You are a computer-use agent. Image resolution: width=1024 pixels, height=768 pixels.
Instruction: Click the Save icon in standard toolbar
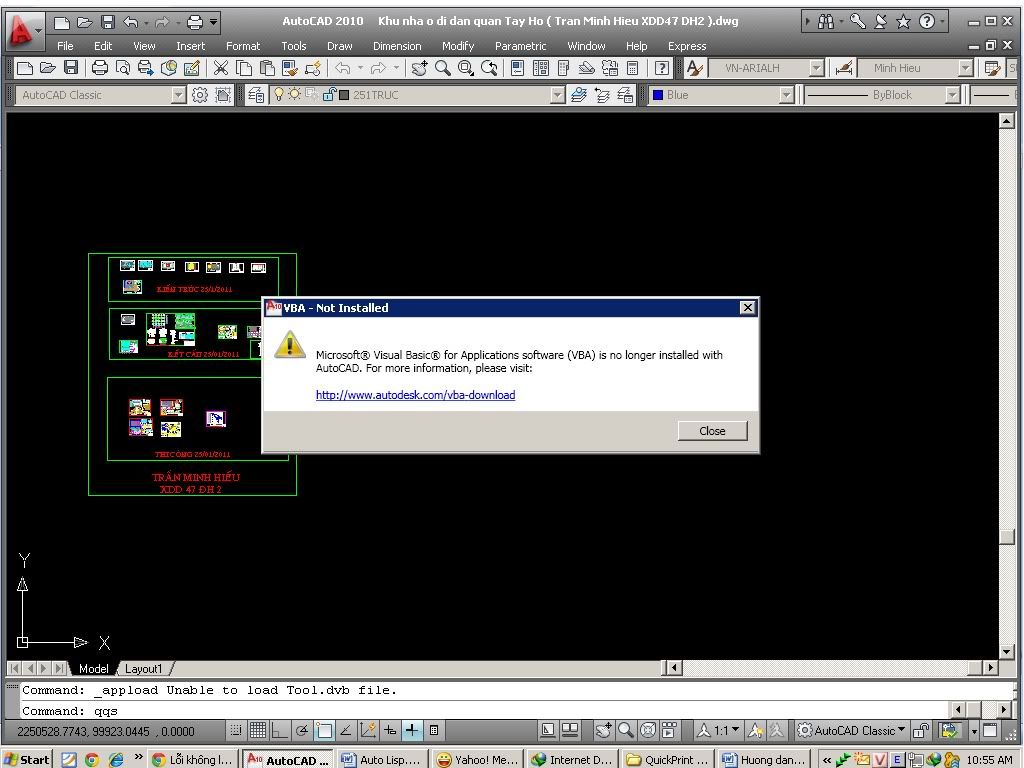[x=71, y=68]
